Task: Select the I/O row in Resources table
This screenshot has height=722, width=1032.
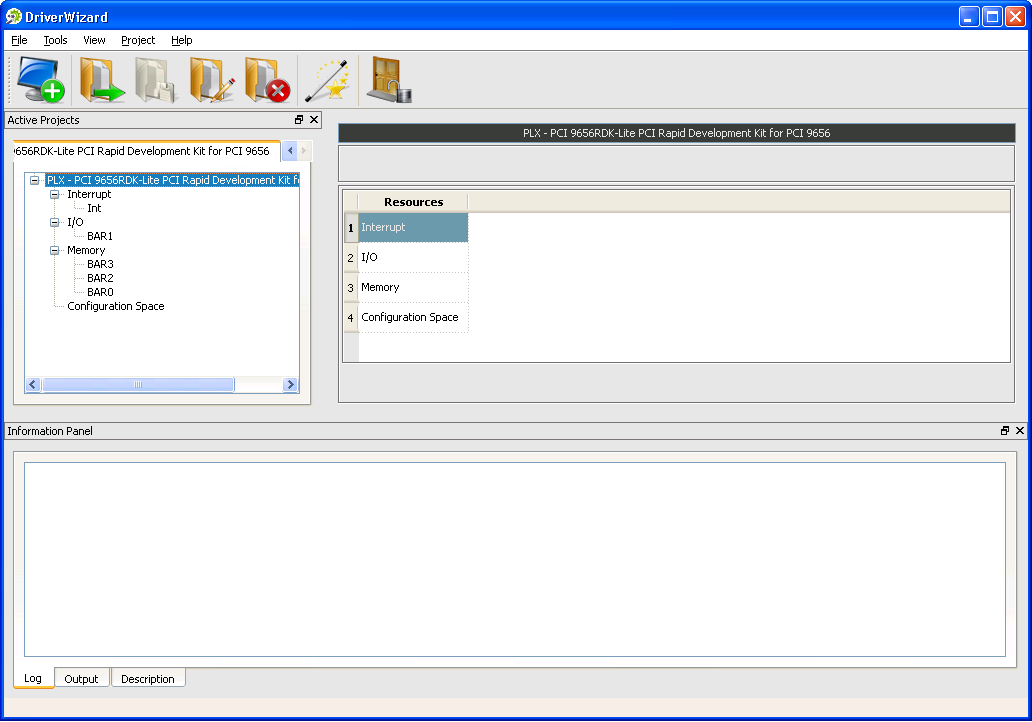Action: [413, 257]
